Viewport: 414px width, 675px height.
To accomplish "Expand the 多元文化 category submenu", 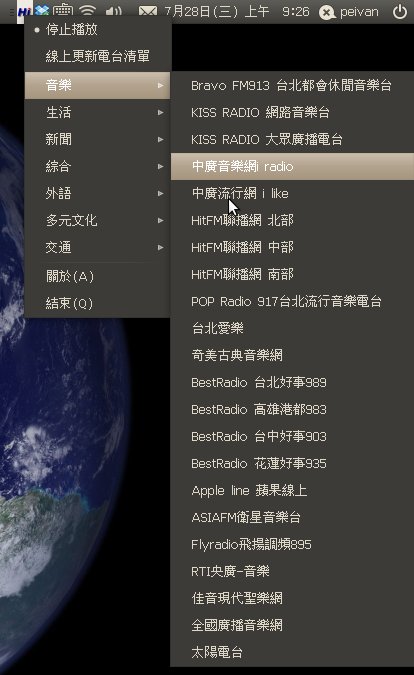I will (98, 220).
